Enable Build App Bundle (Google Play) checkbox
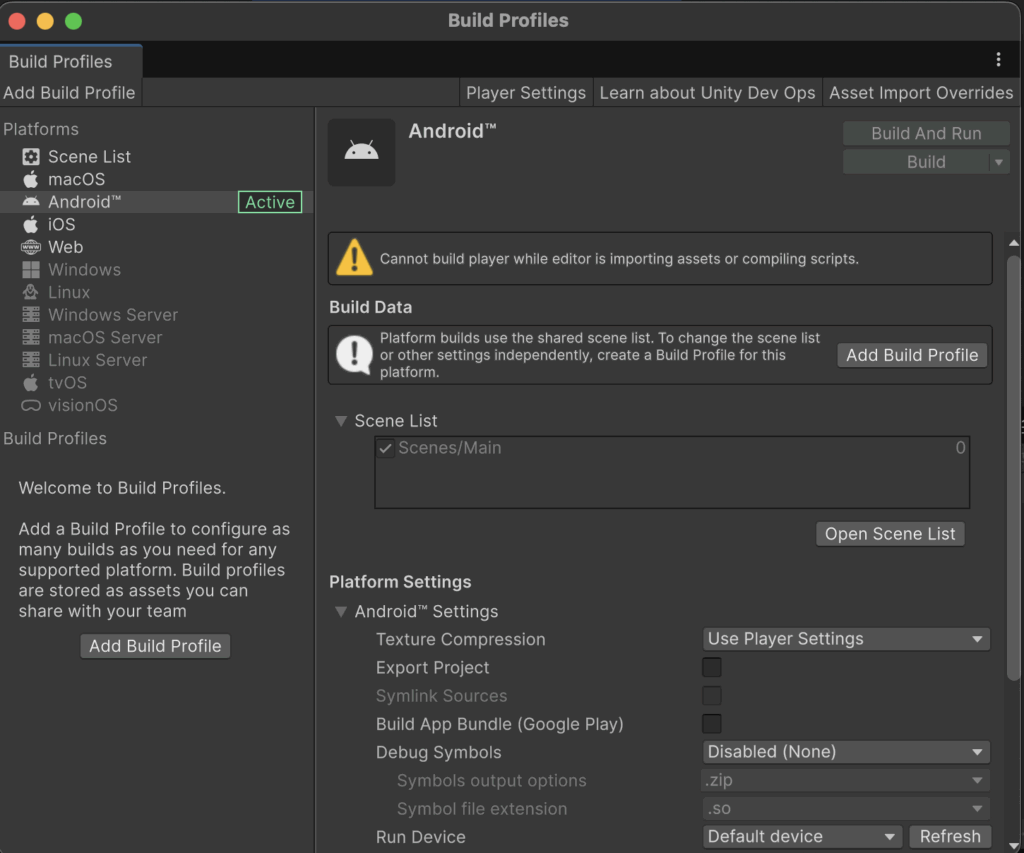The image size is (1024, 853). (x=712, y=724)
